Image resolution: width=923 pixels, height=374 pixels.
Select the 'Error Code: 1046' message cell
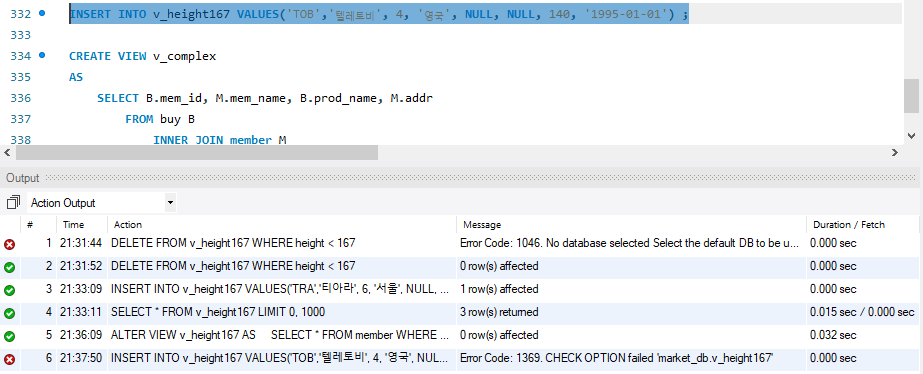coord(629,243)
